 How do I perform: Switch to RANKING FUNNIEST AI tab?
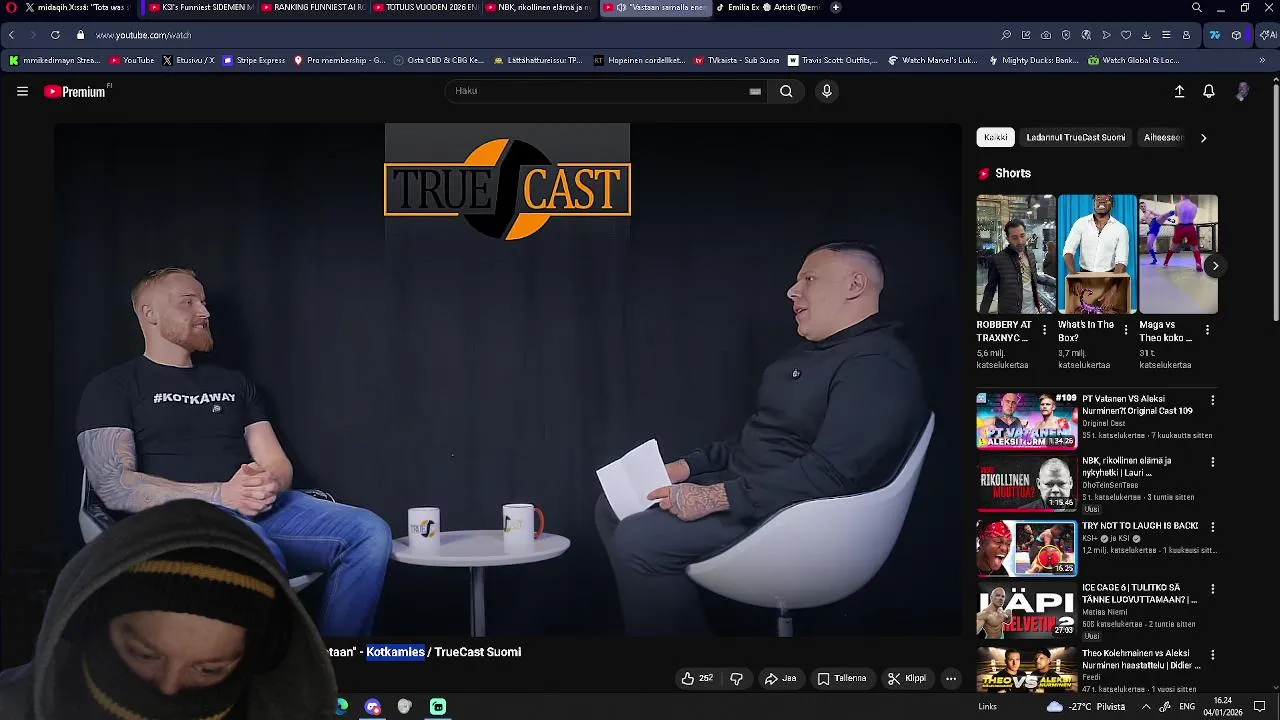314,7
